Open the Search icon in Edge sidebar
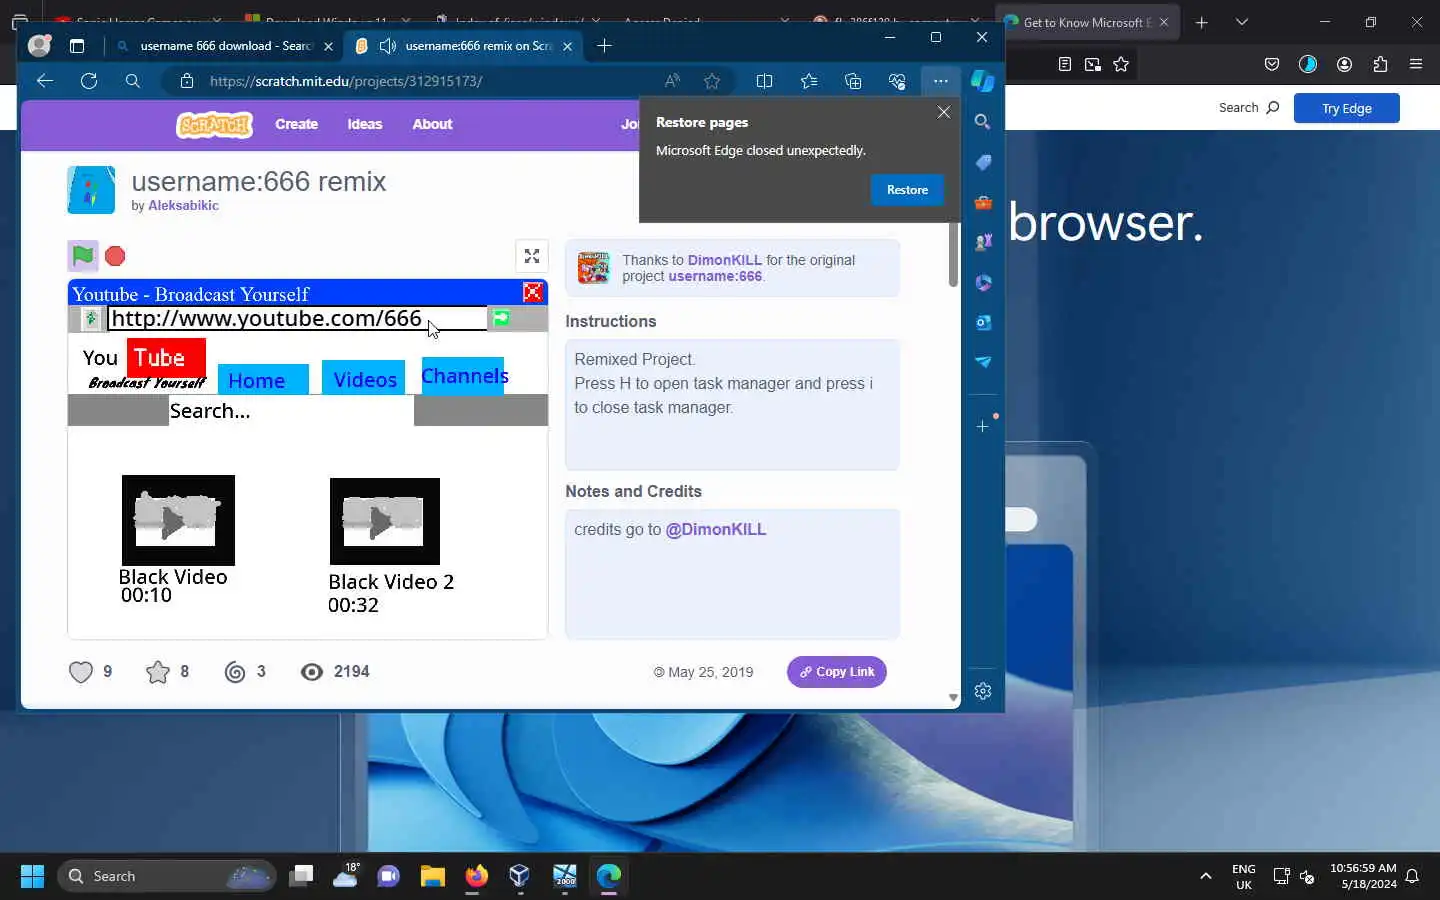Screen dimensions: 1440x900 click(983, 122)
